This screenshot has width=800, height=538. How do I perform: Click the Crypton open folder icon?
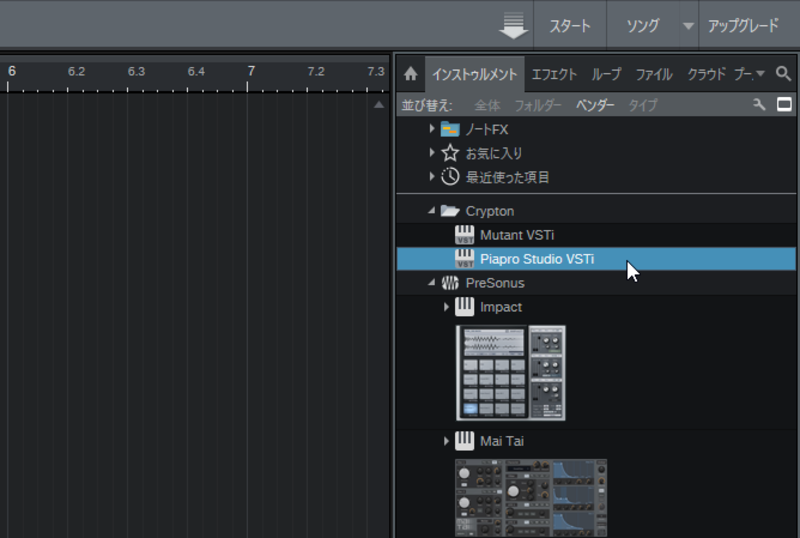coord(450,210)
